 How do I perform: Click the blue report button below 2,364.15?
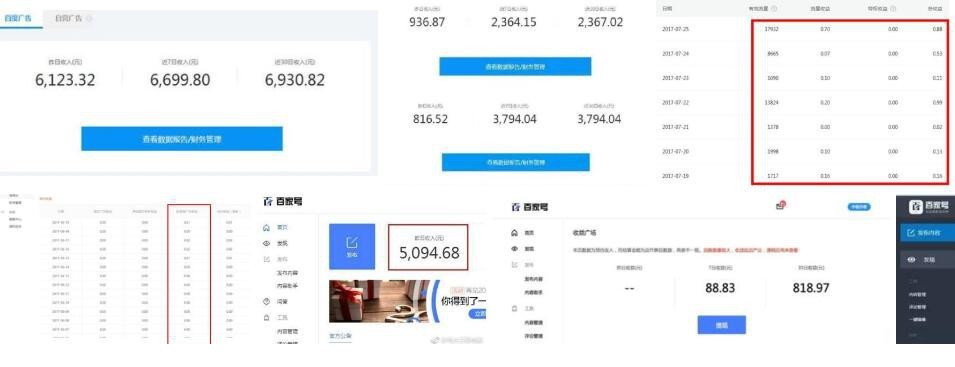point(515,66)
